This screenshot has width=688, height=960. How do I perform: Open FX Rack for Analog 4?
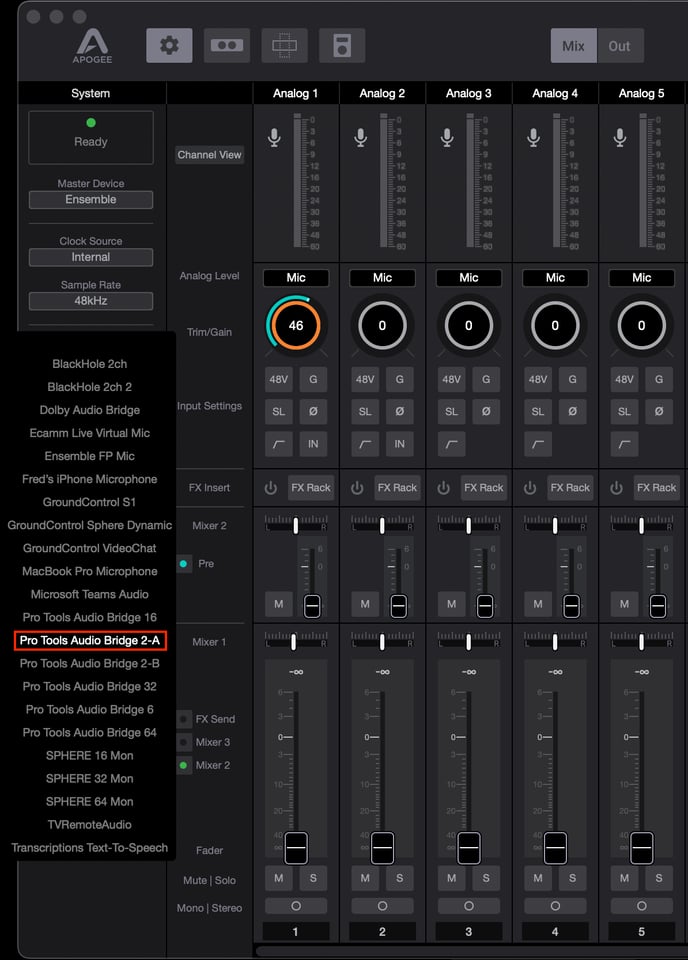coord(569,488)
